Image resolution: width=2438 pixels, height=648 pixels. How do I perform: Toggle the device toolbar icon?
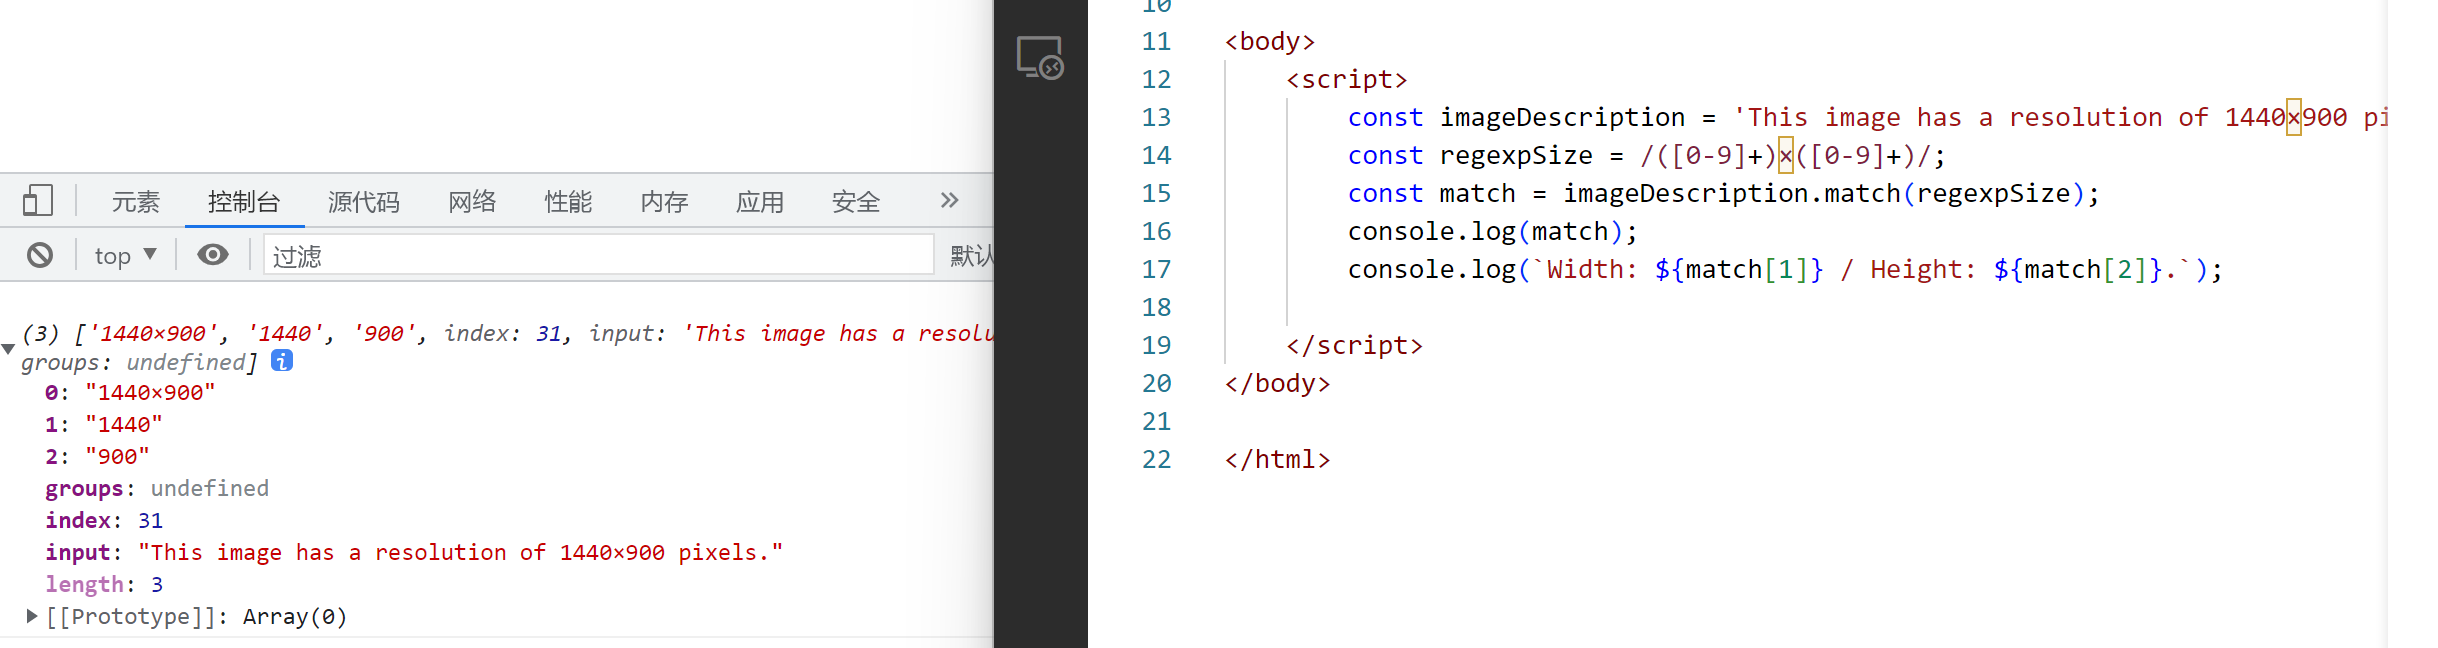(37, 201)
